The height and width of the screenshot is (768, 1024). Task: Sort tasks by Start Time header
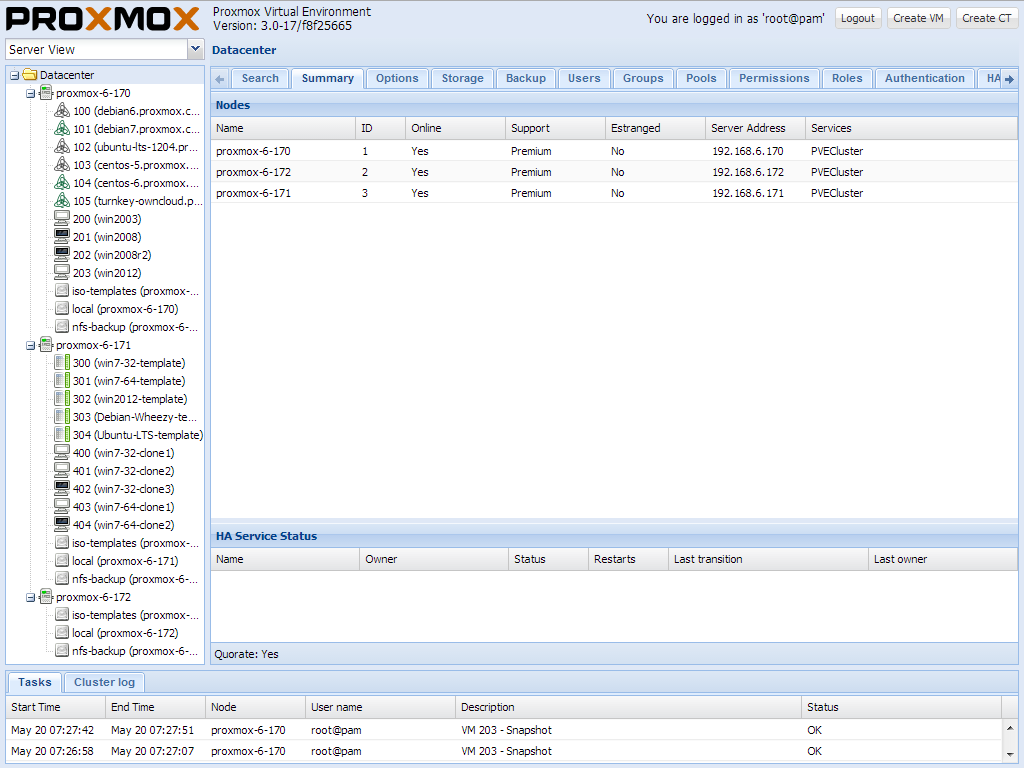click(56, 707)
